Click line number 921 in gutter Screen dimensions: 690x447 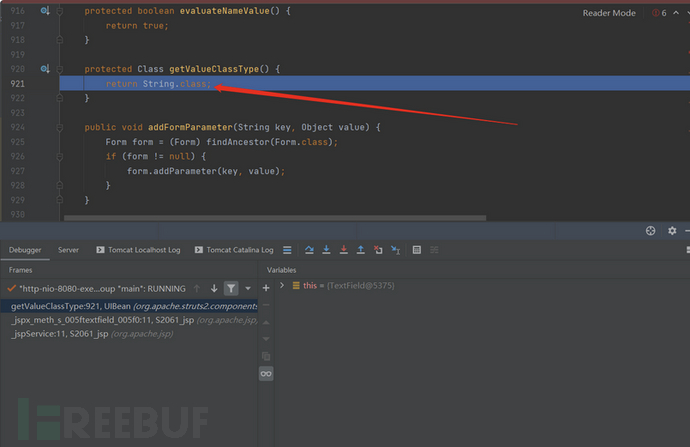click(18, 84)
